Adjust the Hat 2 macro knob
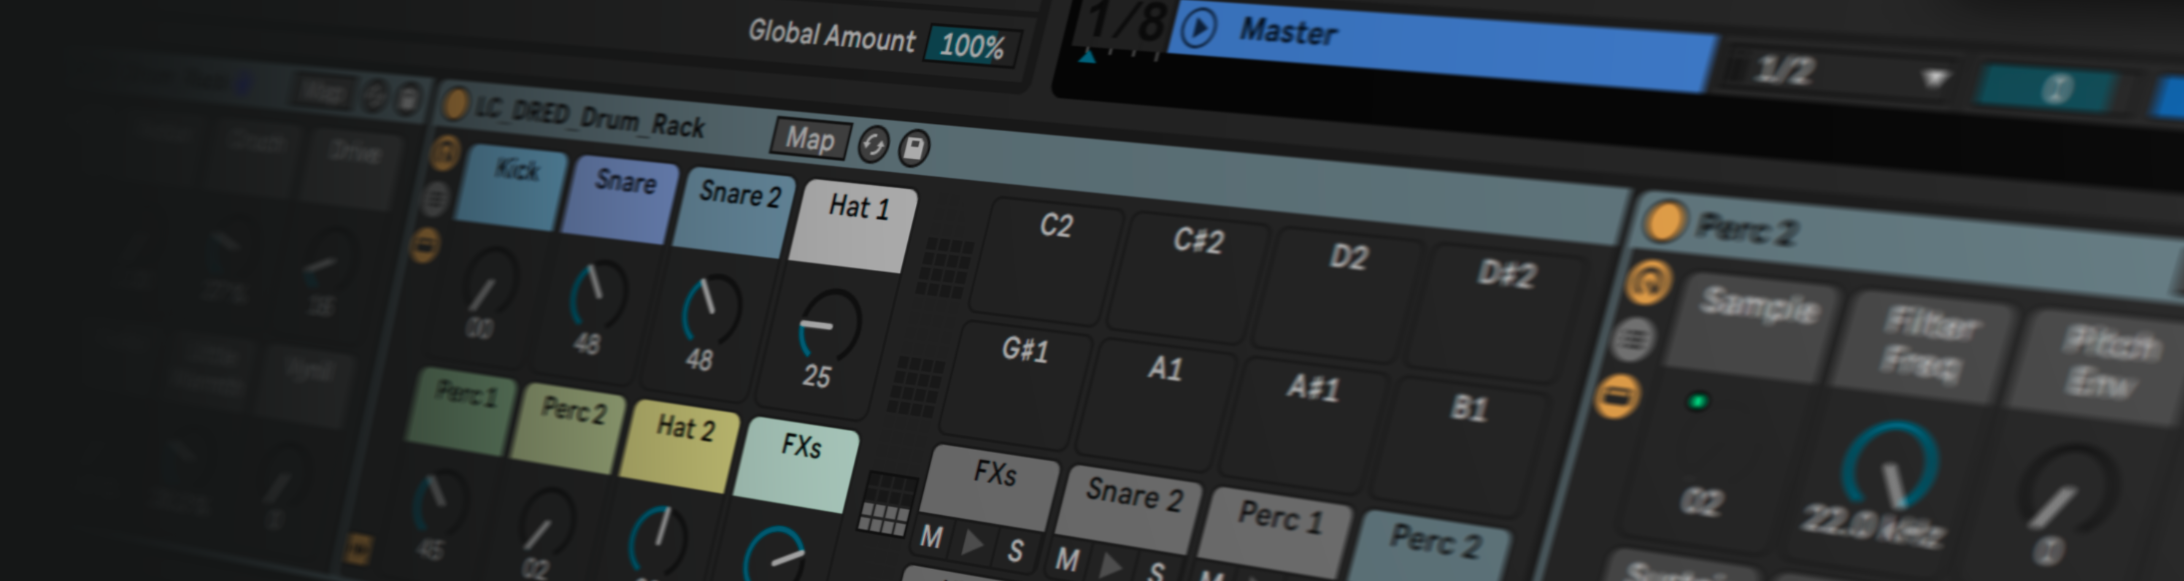The width and height of the screenshot is (2184, 581). (658, 540)
